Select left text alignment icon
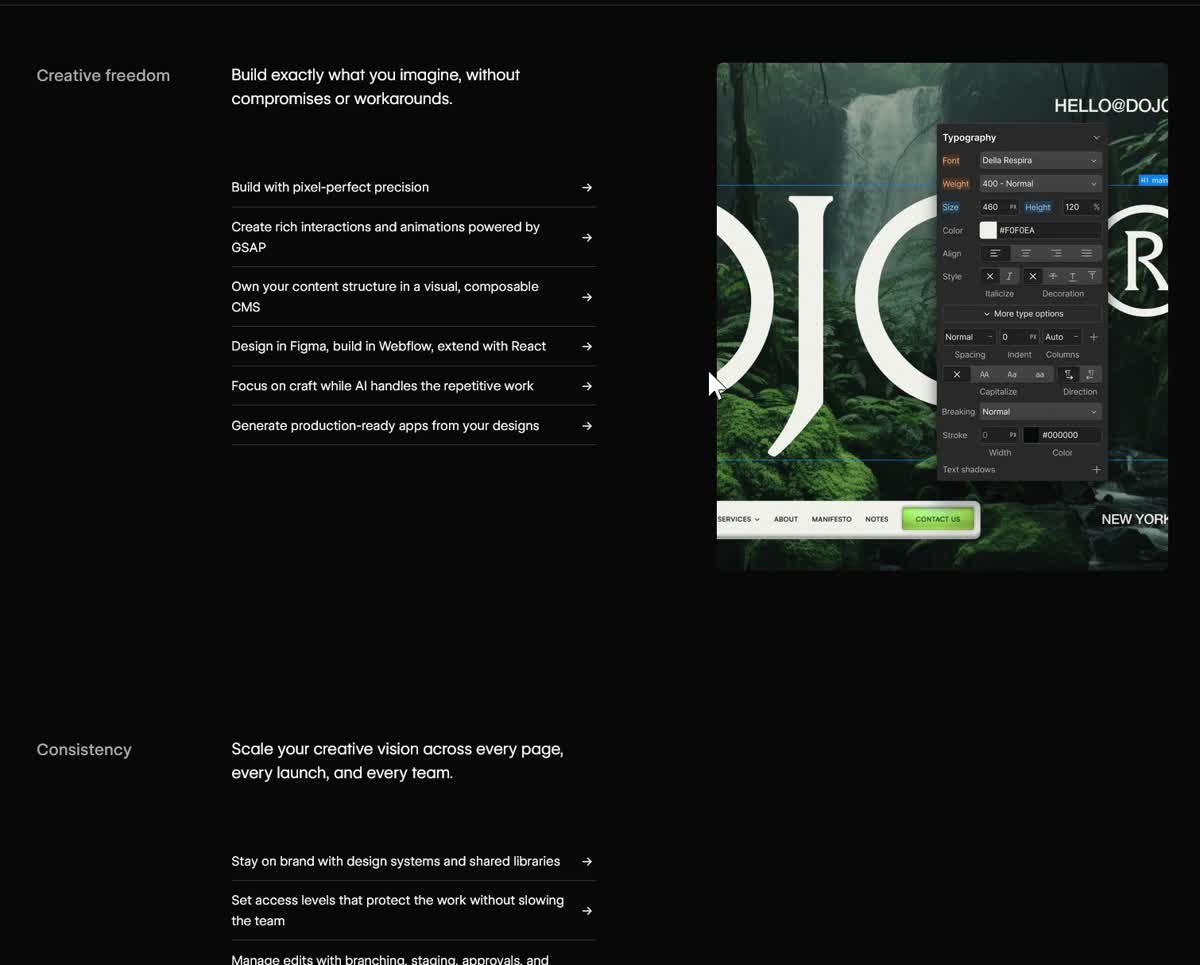Screen dimensions: 1200x965 pyautogui.click(x=995, y=253)
